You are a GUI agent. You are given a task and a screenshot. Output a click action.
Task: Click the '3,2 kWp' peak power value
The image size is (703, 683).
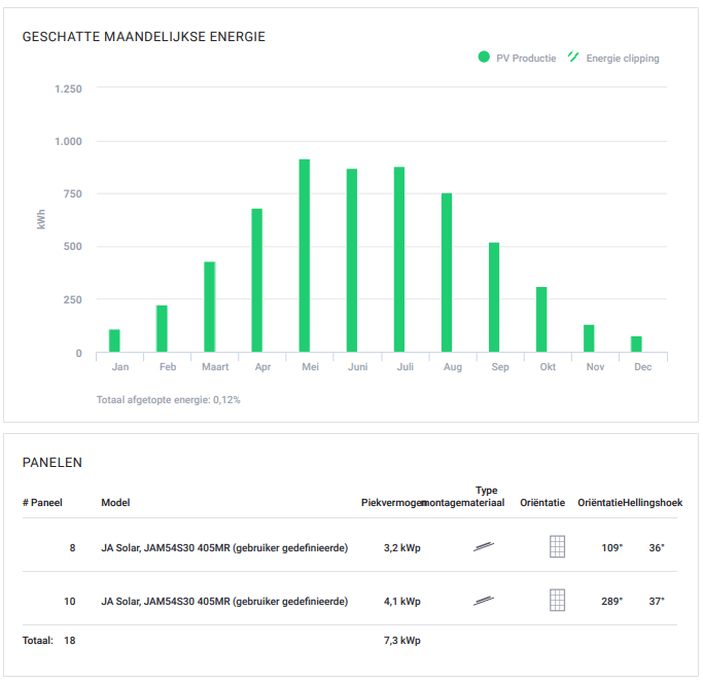[402, 548]
